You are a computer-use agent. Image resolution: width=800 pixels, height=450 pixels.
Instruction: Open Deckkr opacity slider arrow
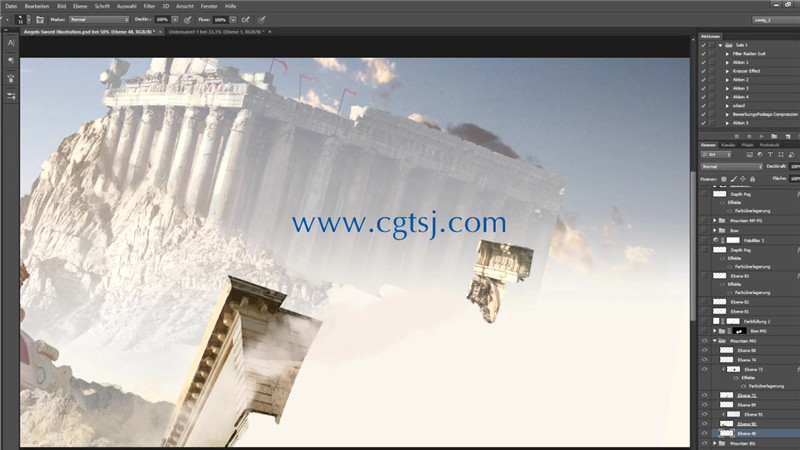pos(175,19)
